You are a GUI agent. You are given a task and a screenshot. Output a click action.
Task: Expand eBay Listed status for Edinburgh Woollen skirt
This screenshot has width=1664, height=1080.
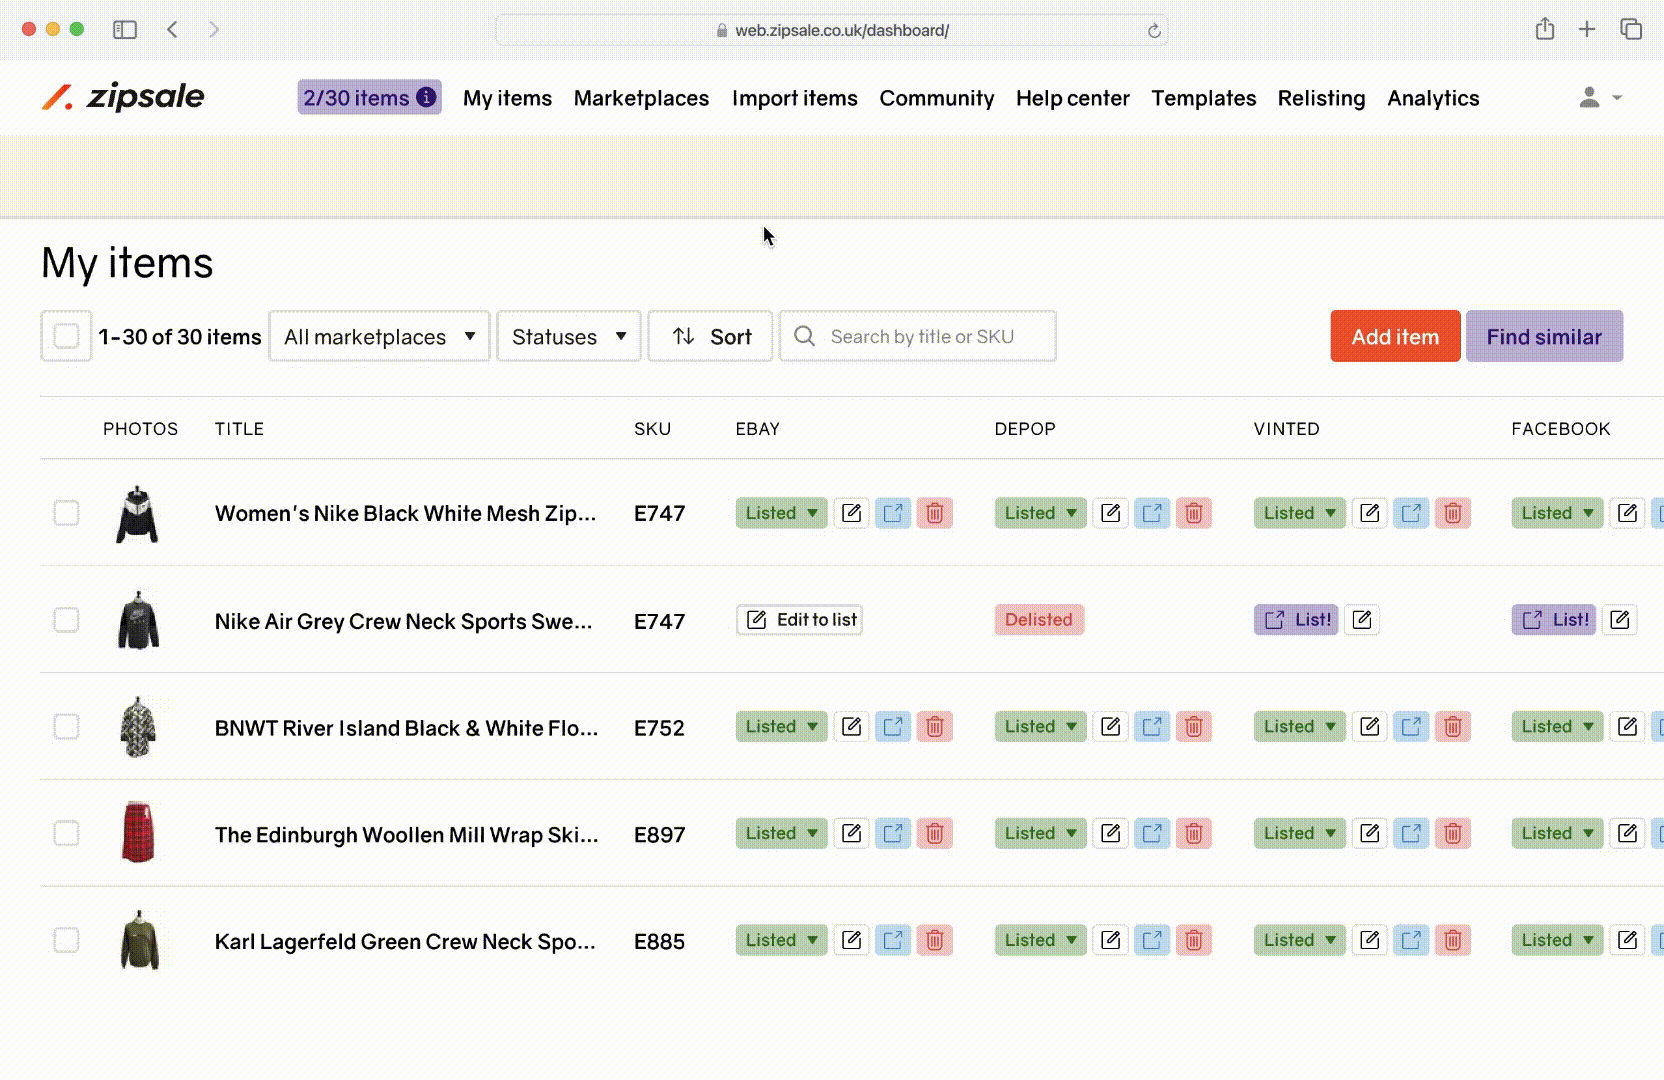(x=781, y=833)
